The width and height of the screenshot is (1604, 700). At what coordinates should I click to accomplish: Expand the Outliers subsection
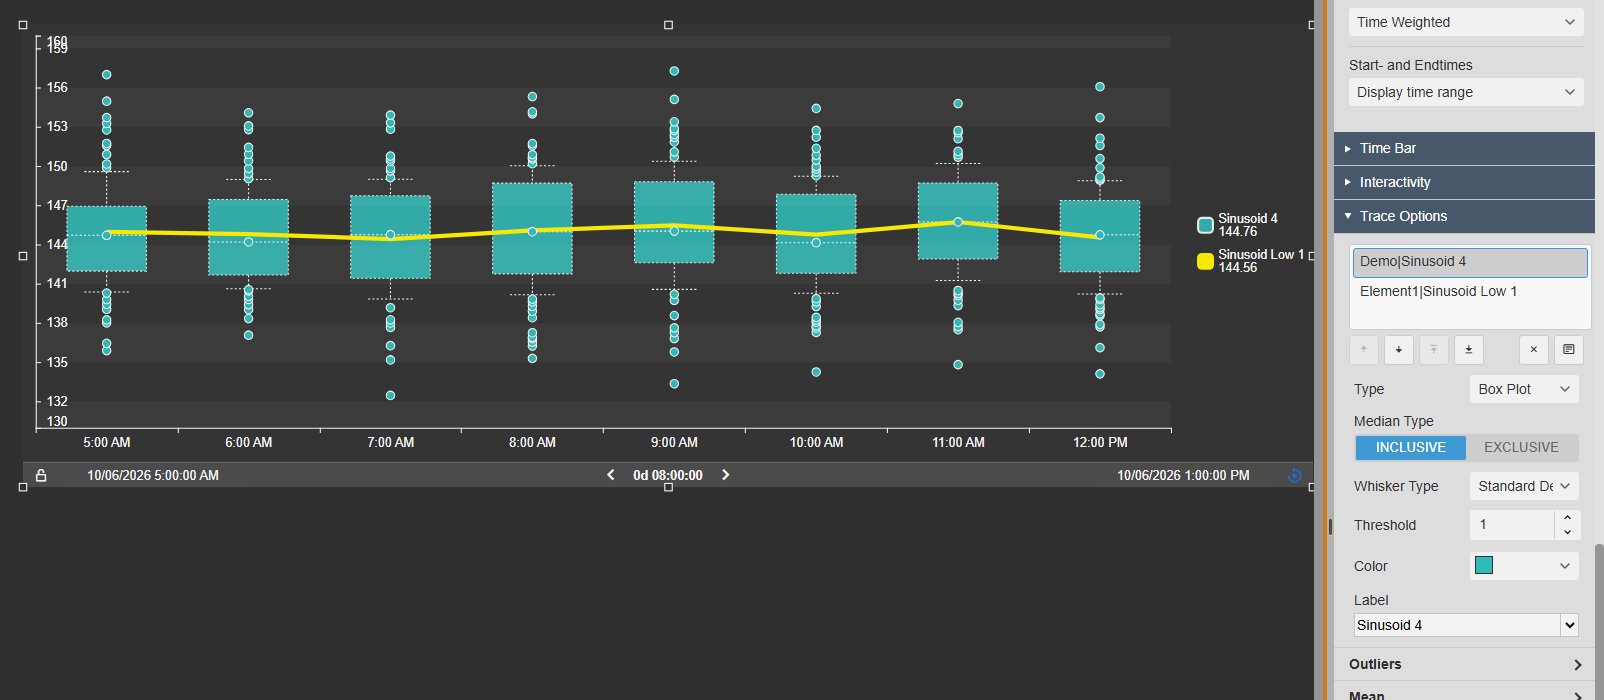[x=1464, y=664]
